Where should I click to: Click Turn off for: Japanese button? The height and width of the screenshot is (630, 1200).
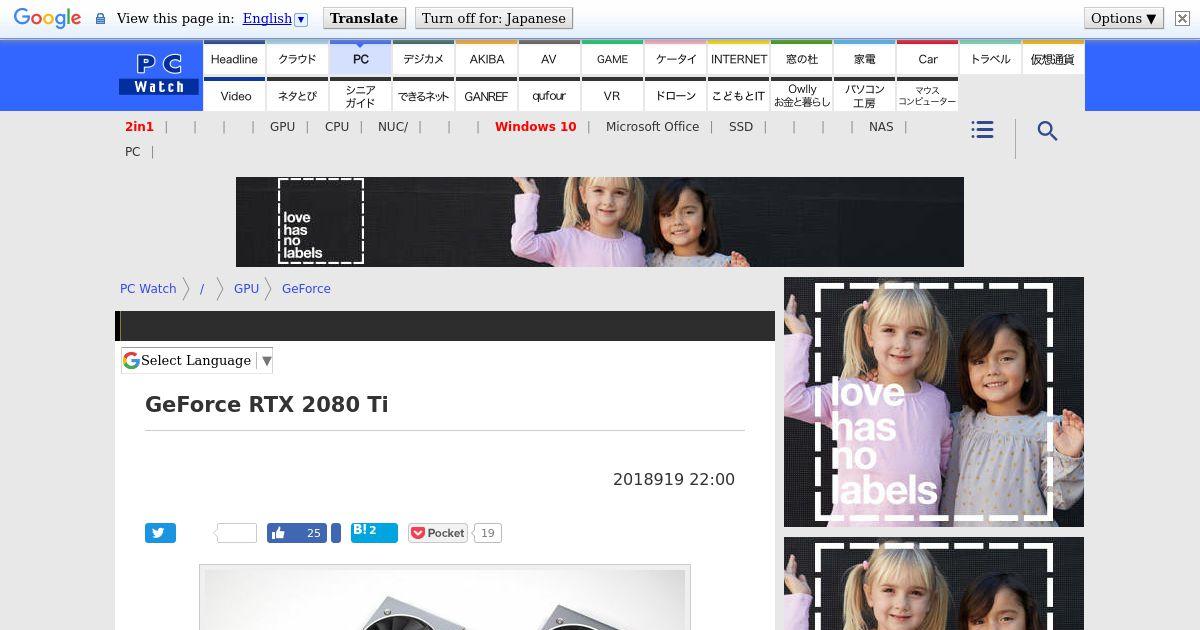click(493, 18)
